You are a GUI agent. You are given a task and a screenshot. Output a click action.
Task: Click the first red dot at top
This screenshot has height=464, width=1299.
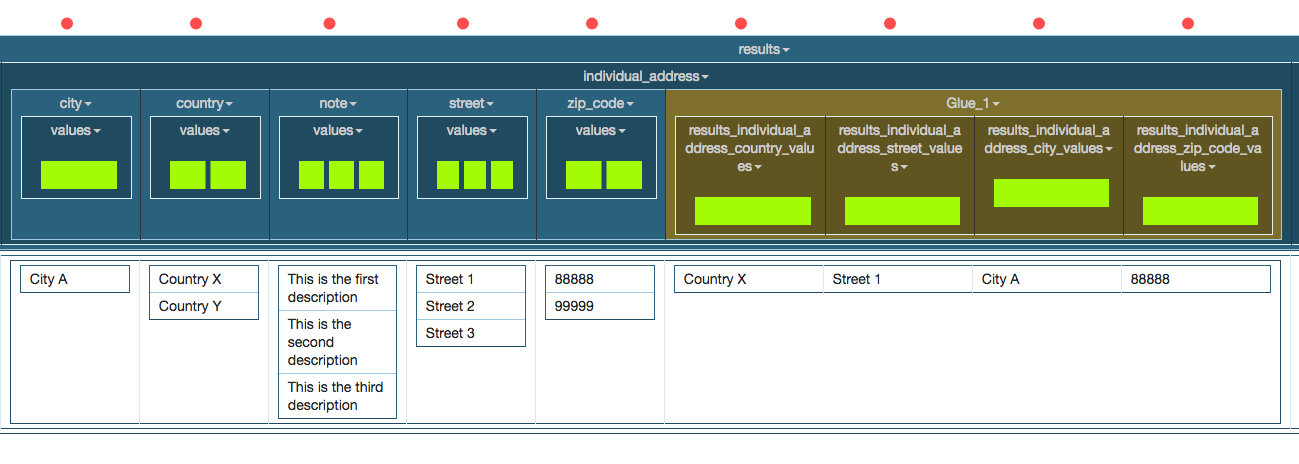pos(67,23)
